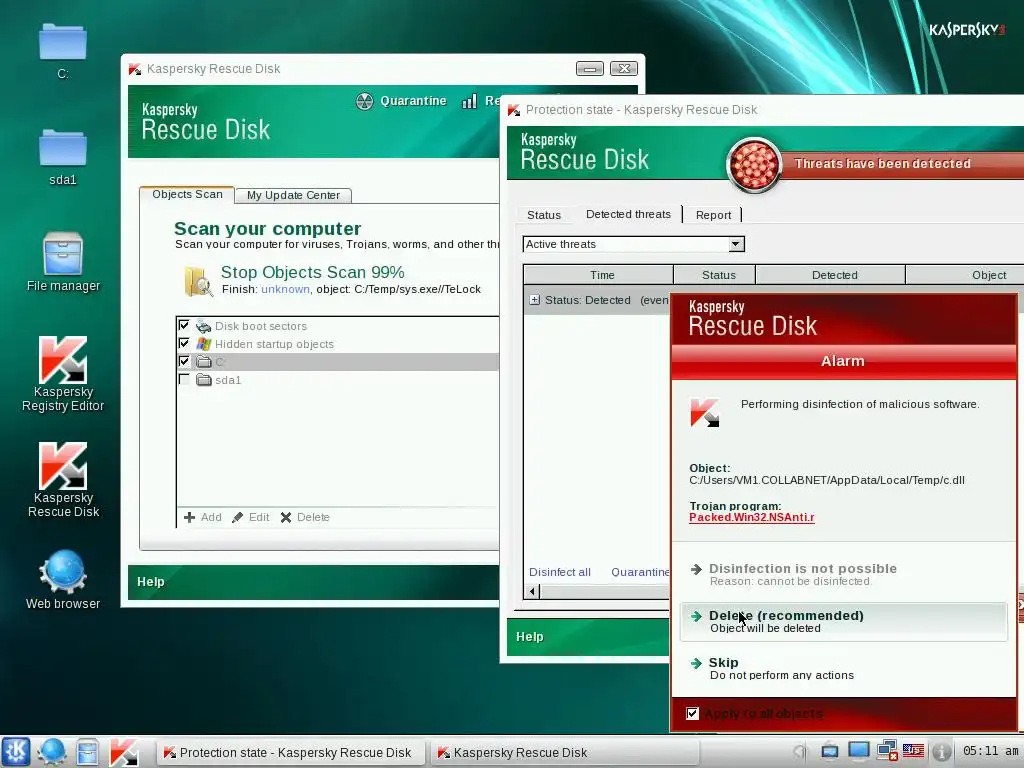The image size is (1024, 768).
Task: Click Stop Objects Scan 99% link
Action: coord(312,272)
